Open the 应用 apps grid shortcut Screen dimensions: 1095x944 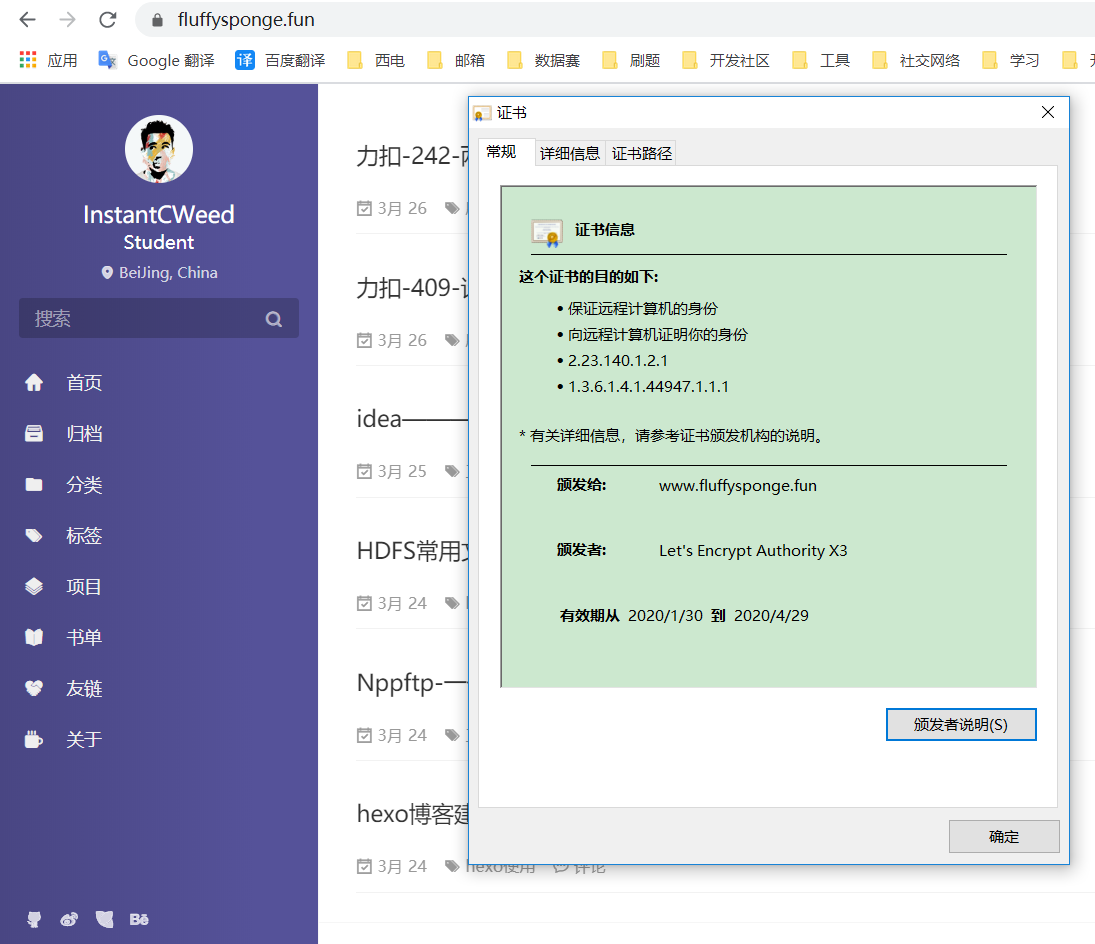(48, 61)
